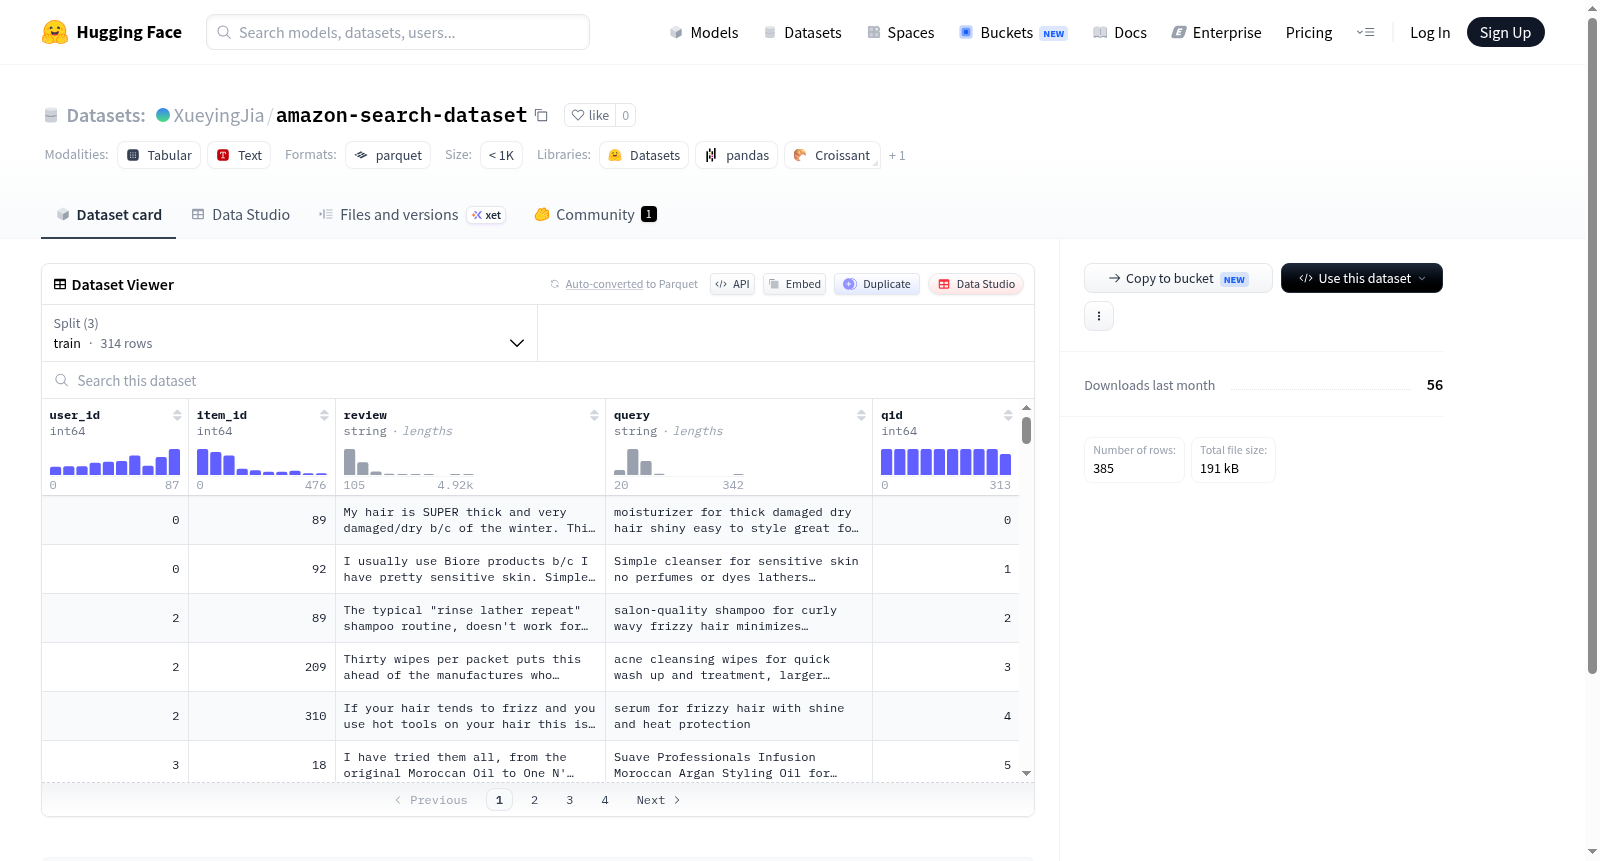Switch to the Dataset card tab
The width and height of the screenshot is (1600, 861).
point(108,214)
